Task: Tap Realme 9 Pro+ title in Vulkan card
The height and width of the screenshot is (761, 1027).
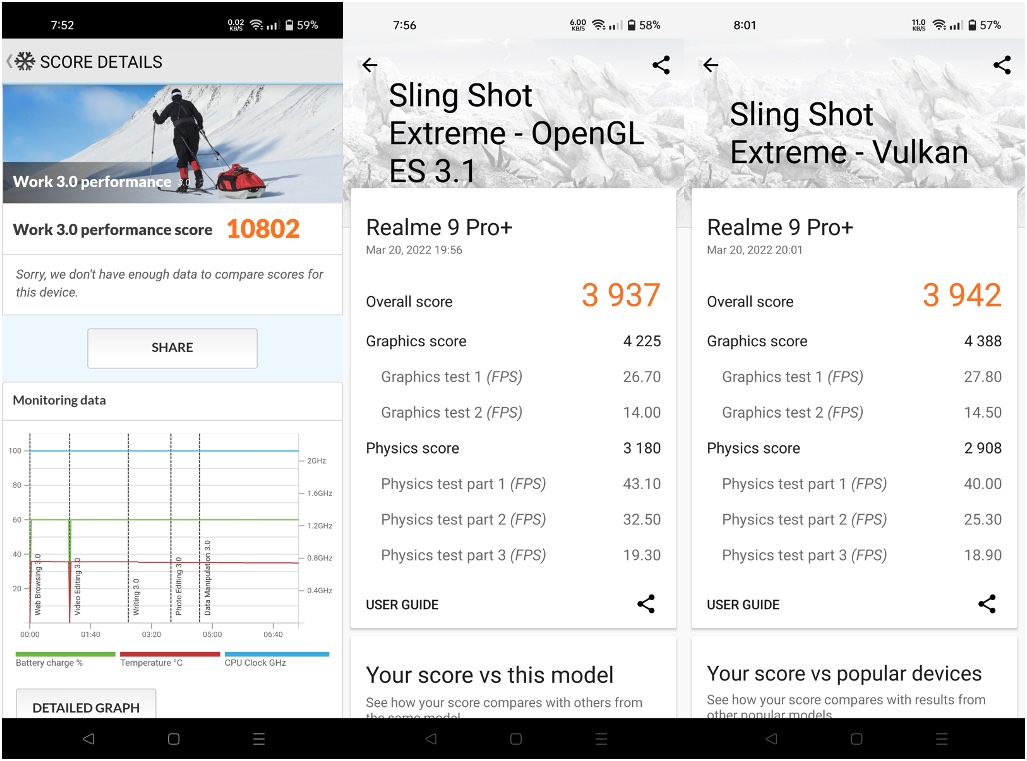Action: coord(780,227)
